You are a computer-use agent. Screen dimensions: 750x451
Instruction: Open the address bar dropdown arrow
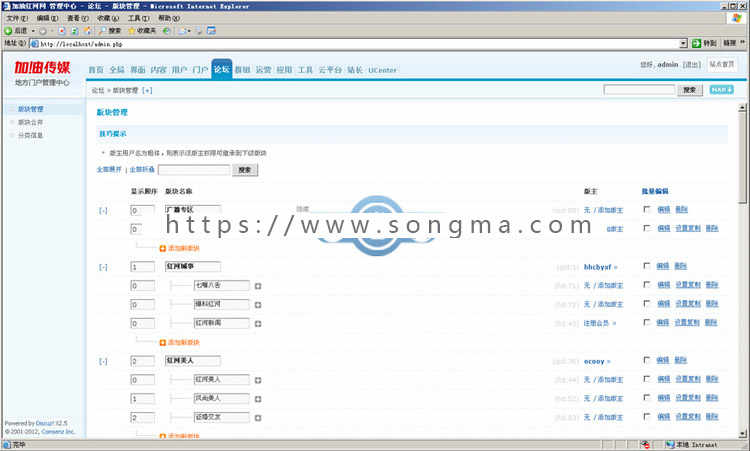click(684, 44)
